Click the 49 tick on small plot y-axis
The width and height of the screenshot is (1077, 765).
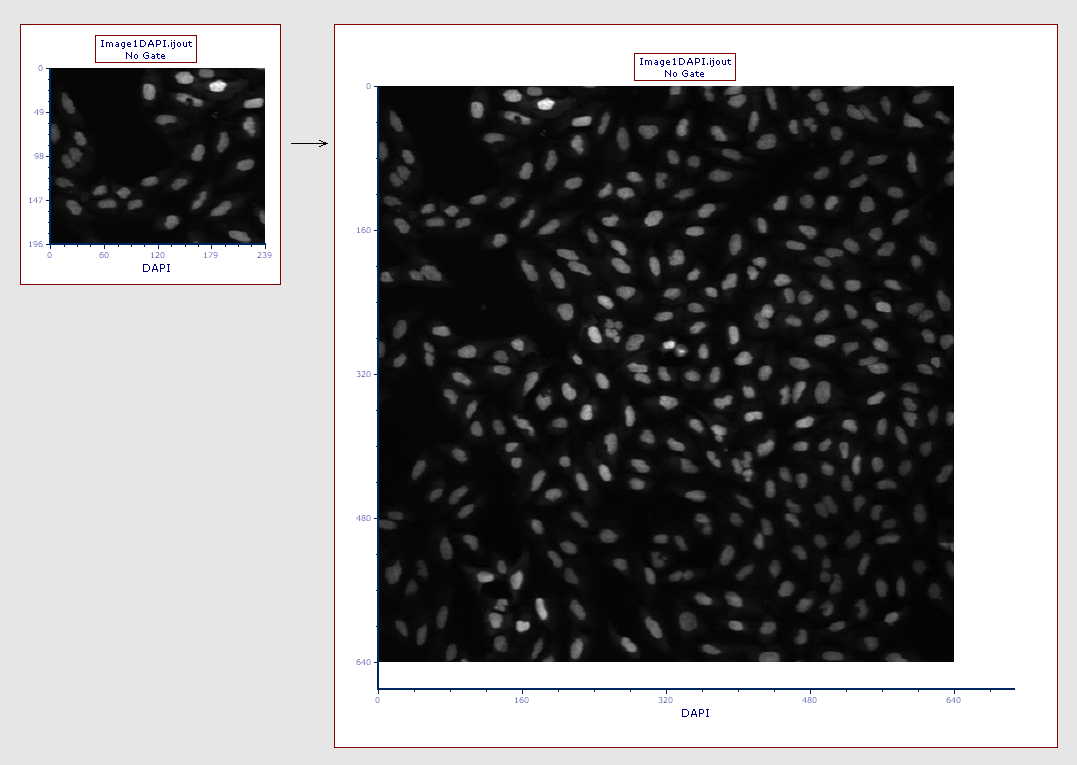(x=38, y=112)
